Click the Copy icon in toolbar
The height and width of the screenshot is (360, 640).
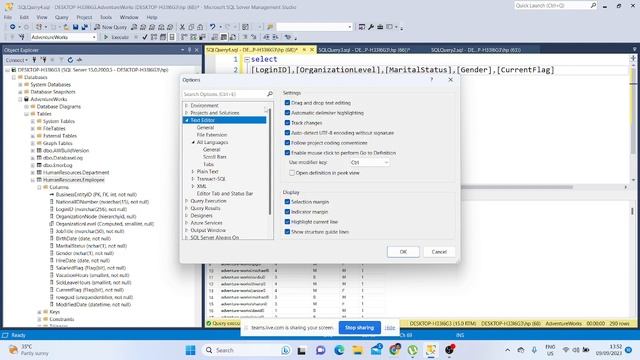(x=191, y=27)
